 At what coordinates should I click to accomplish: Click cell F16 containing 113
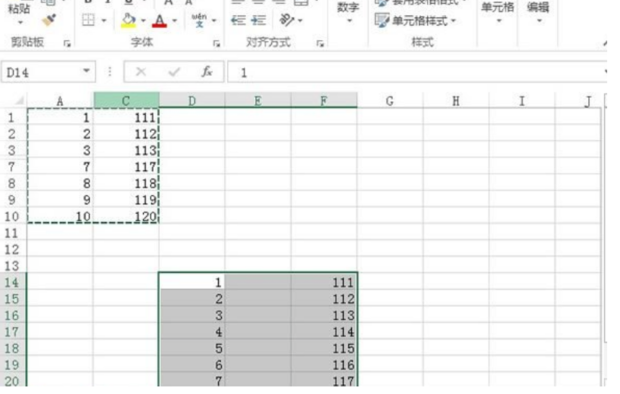coord(324,315)
